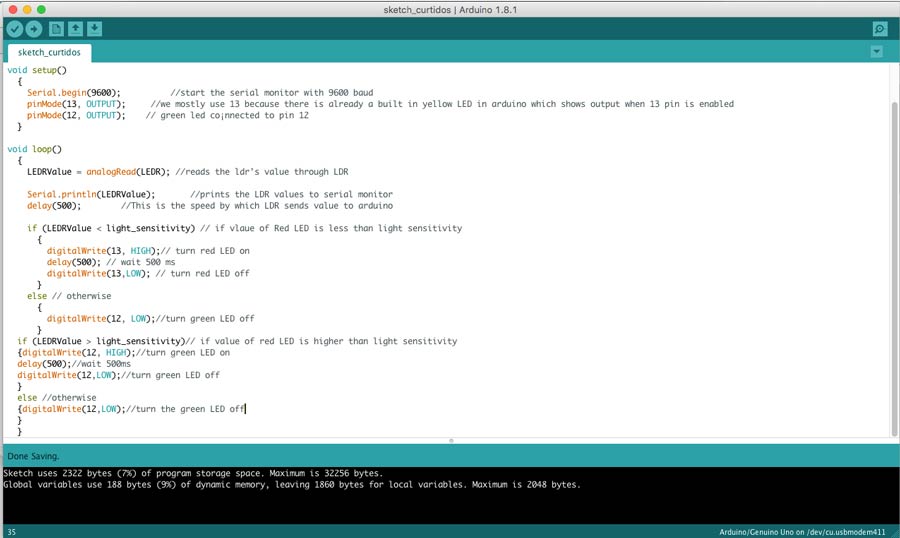The height and width of the screenshot is (538, 900).
Task: Click 'pinMode(12, OUTPUT);' statement
Action: [76, 115]
